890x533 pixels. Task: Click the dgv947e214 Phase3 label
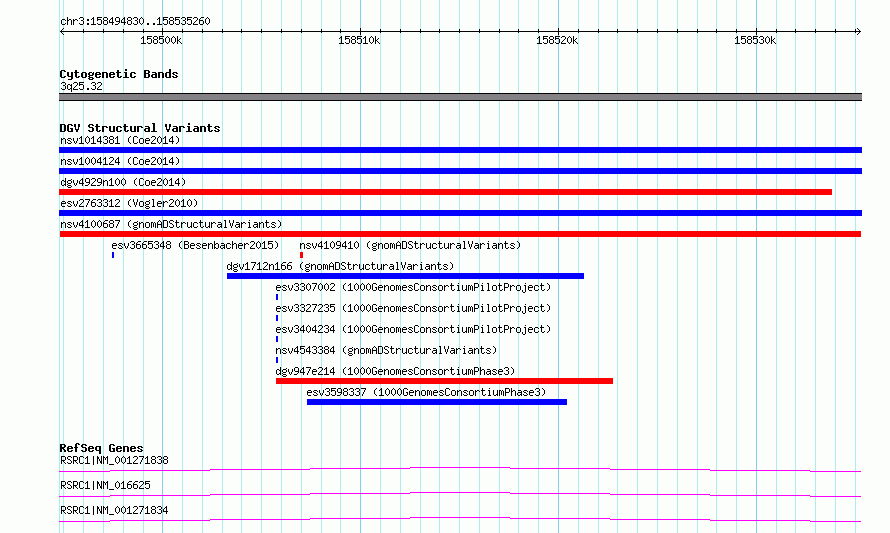tap(395, 371)
